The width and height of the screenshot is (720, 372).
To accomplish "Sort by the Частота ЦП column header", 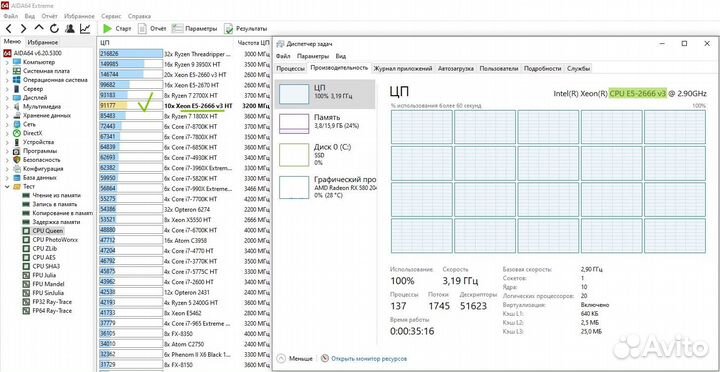I will [253, 43].
